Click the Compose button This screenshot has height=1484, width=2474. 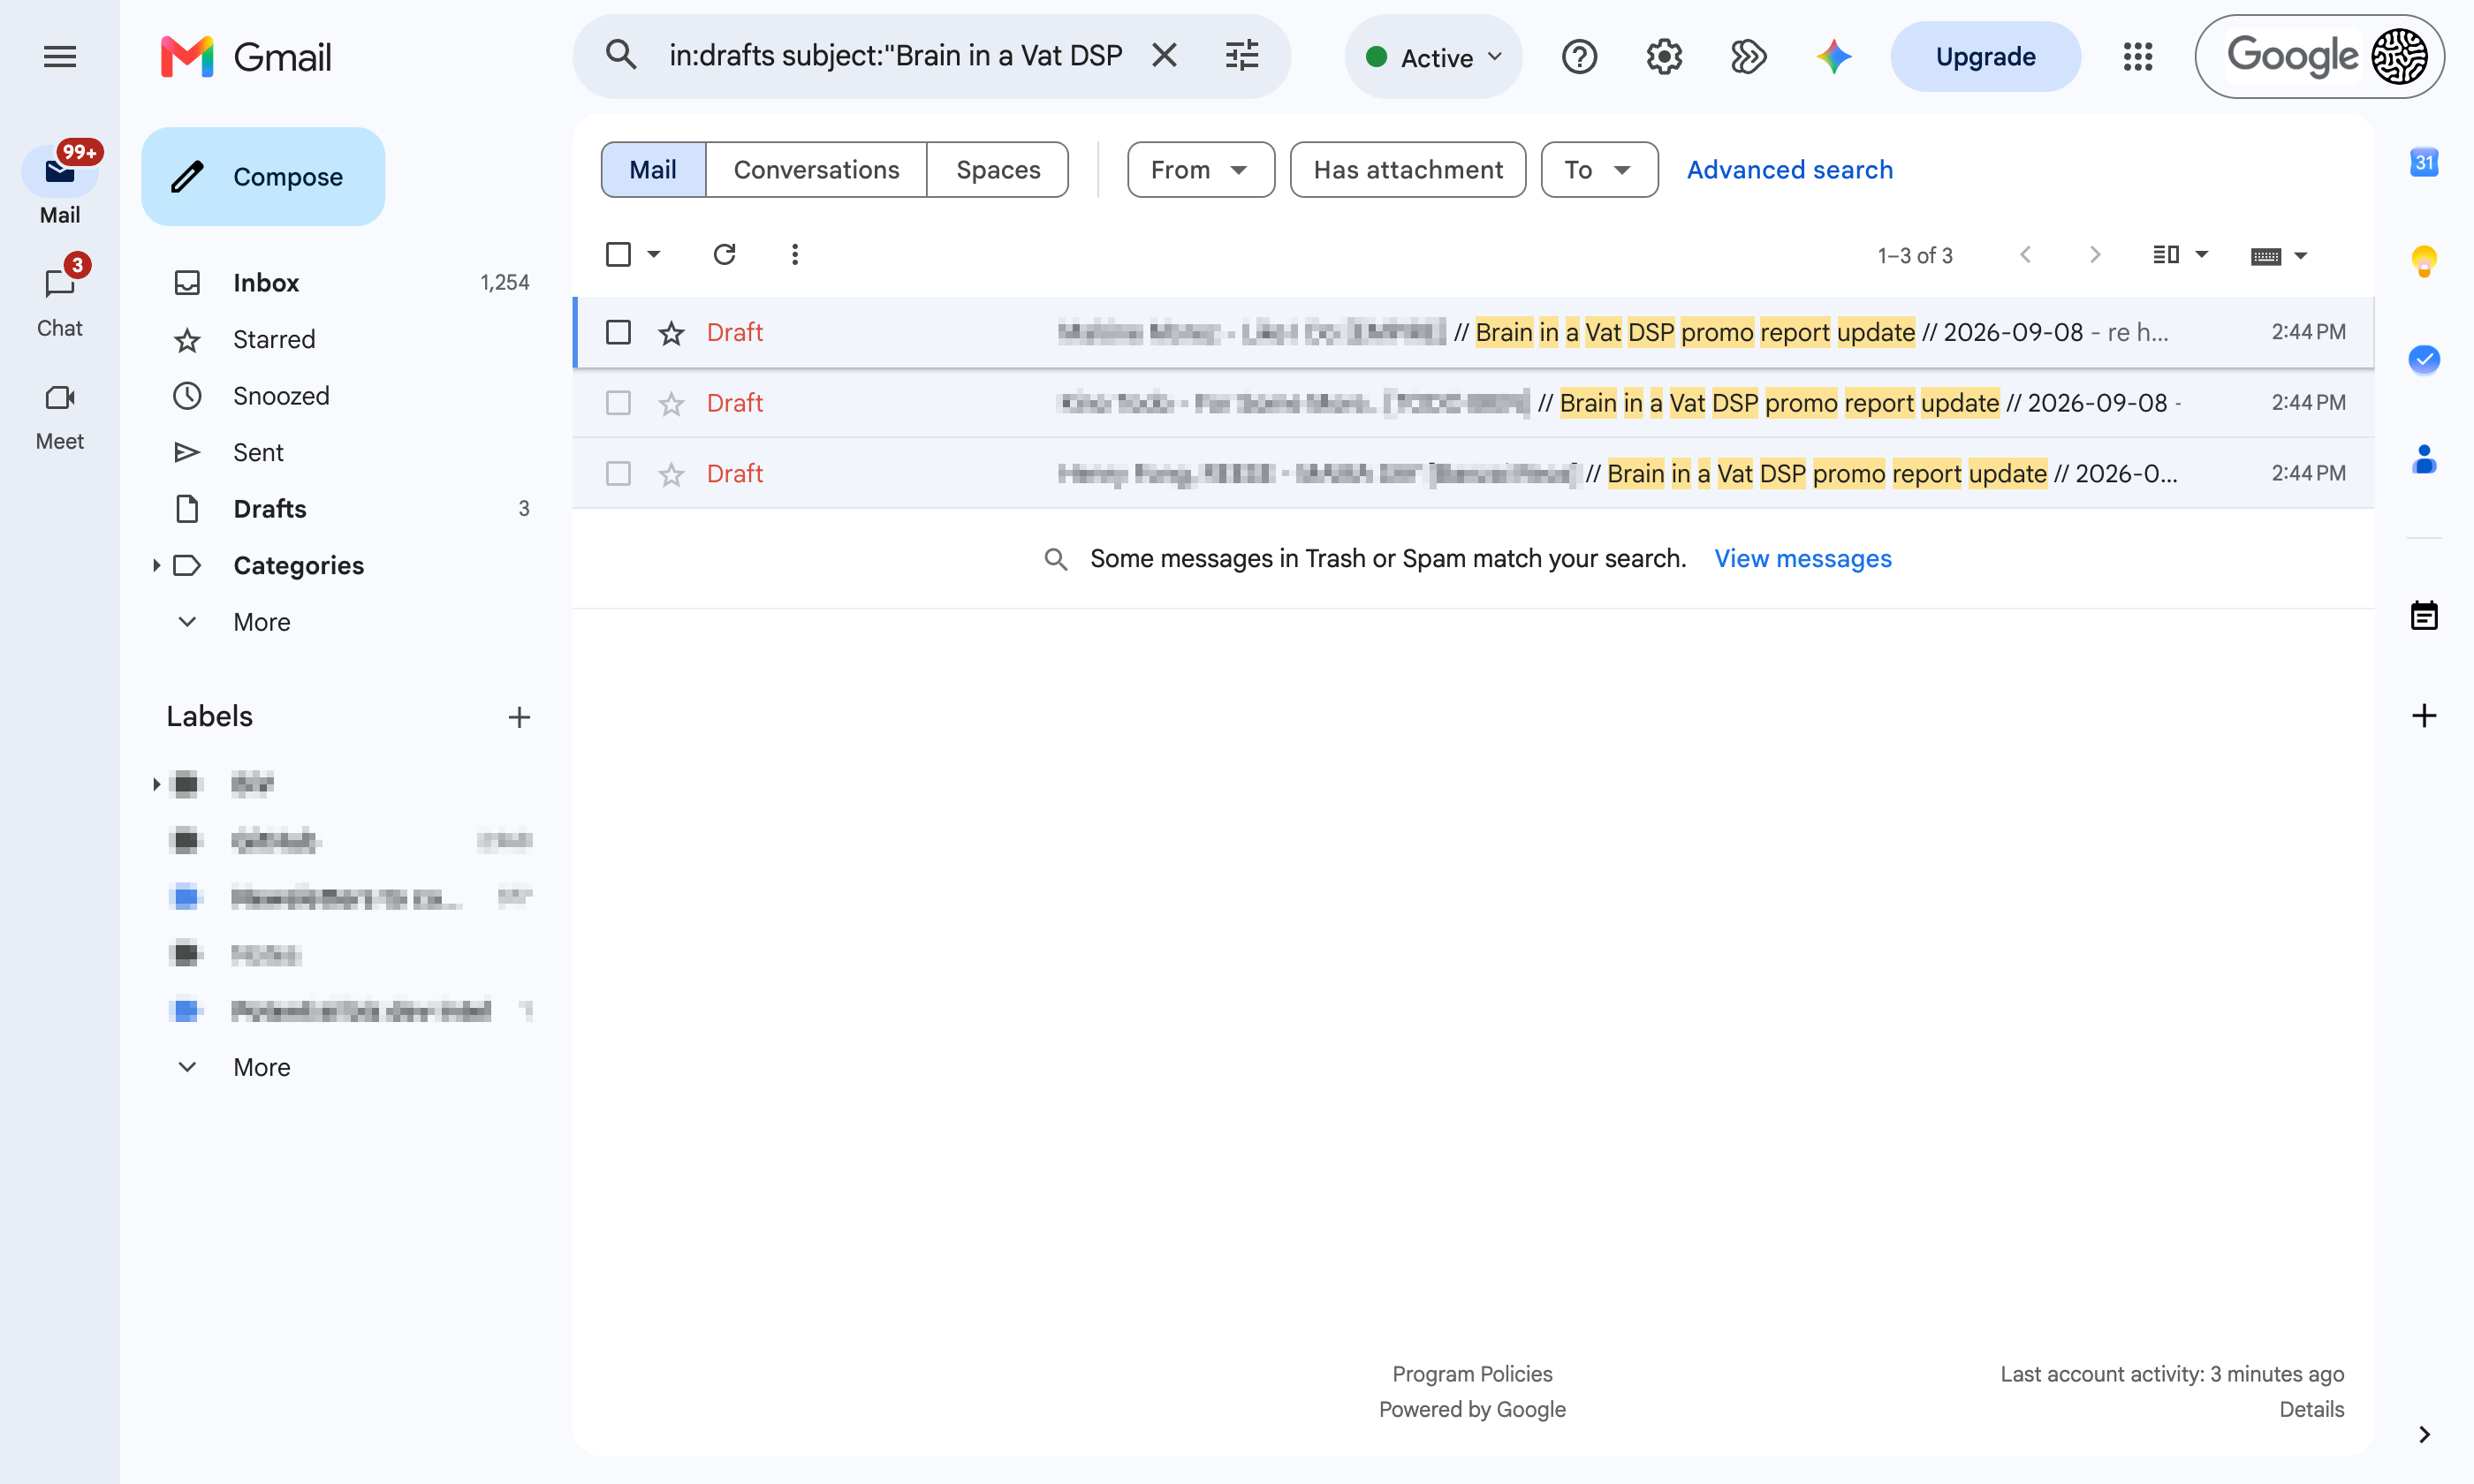263,177
